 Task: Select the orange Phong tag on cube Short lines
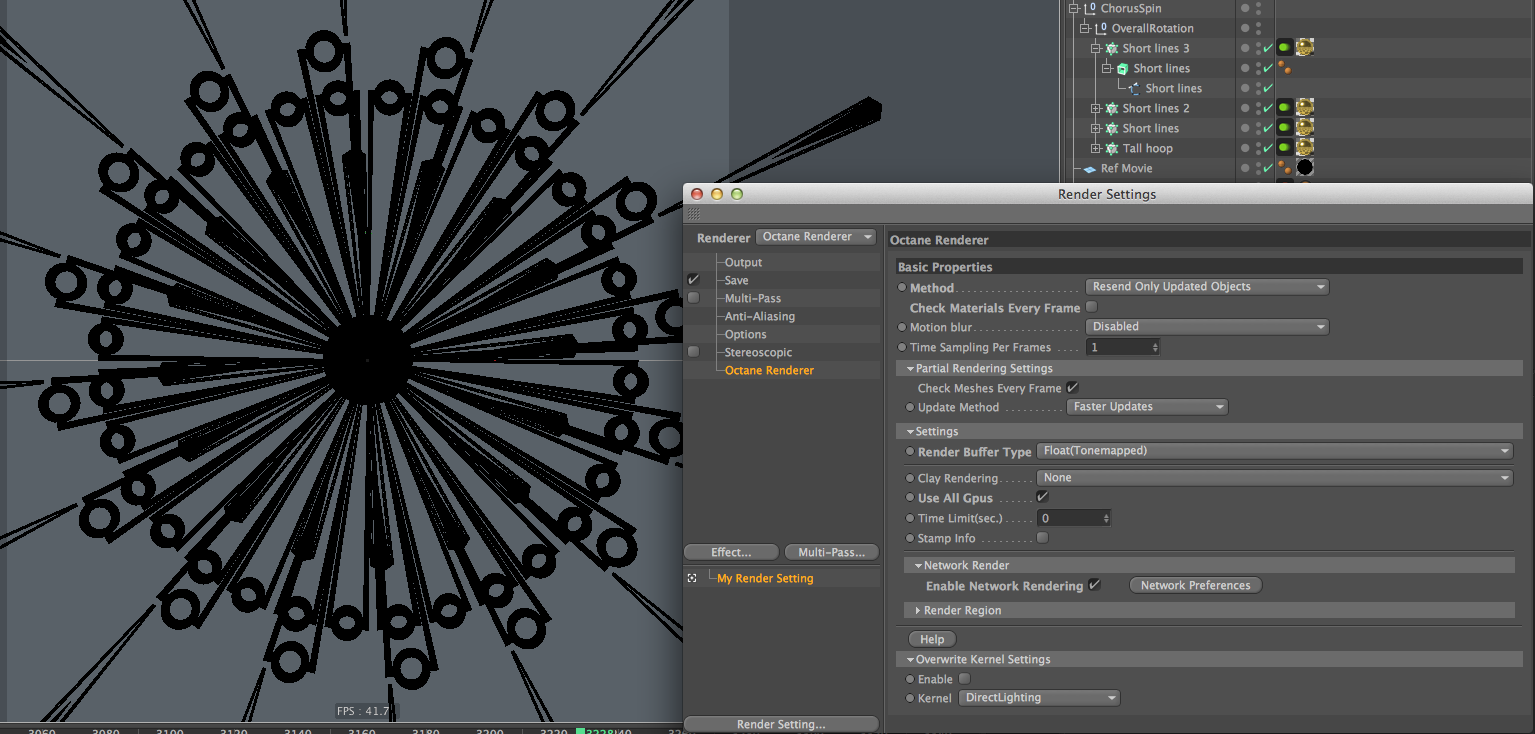1284,68
